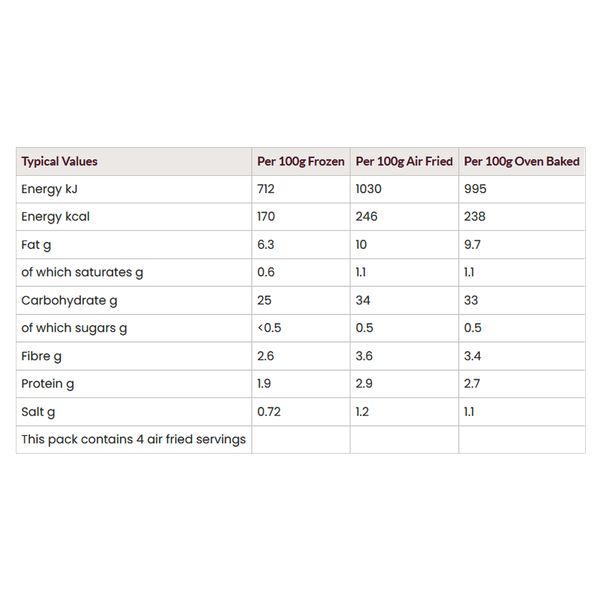
Task: Click the 246 air fried kcal value
Action: pos(367,217)
